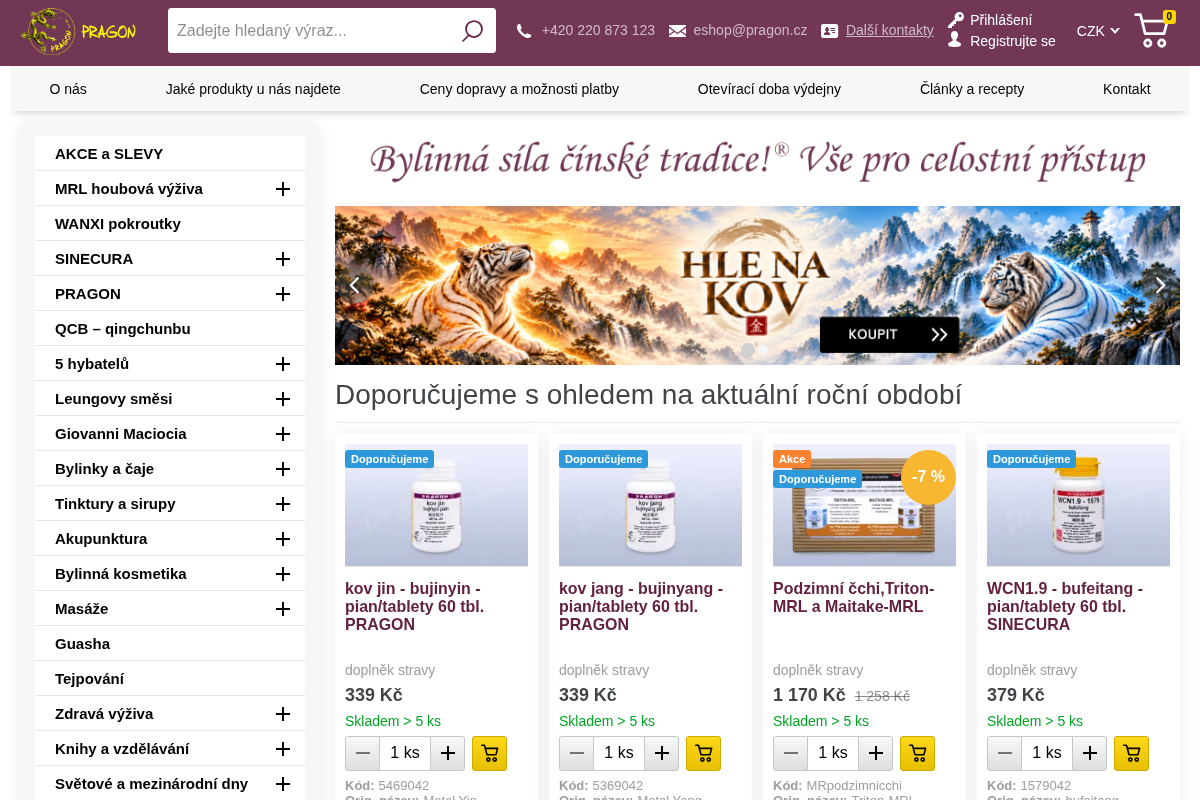Screen dimensions: 1200x800
Task: Open the O nás menu item
Action: click(68, 89)
